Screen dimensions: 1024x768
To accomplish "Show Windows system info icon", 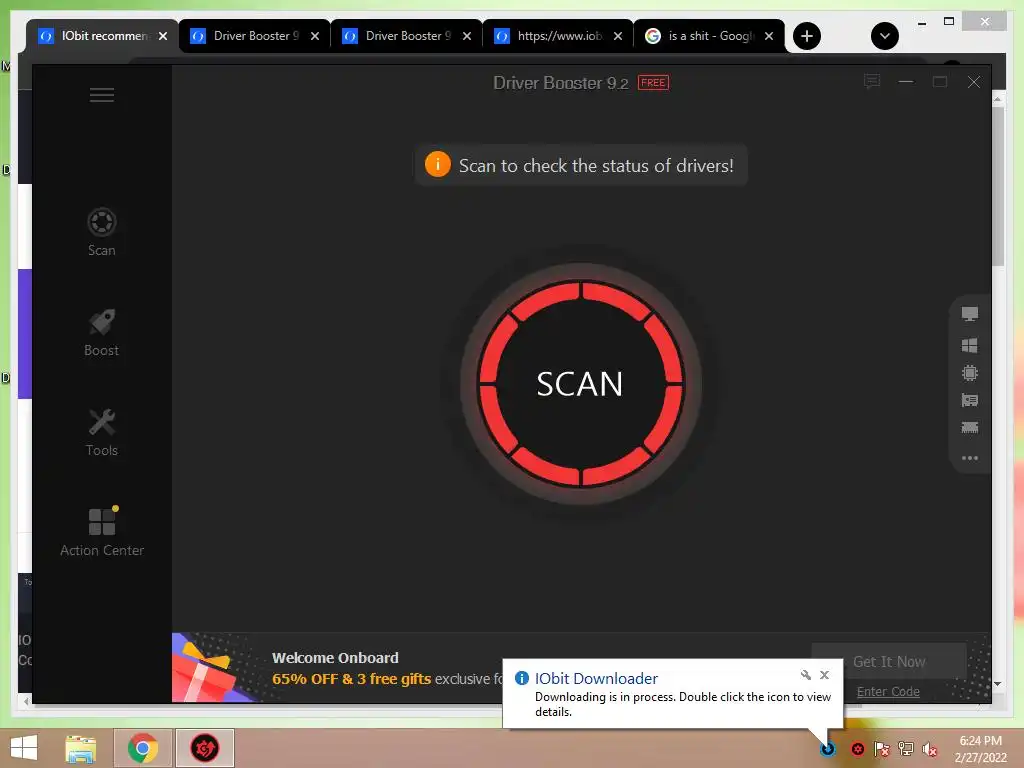I will click(x=970, y=345).
